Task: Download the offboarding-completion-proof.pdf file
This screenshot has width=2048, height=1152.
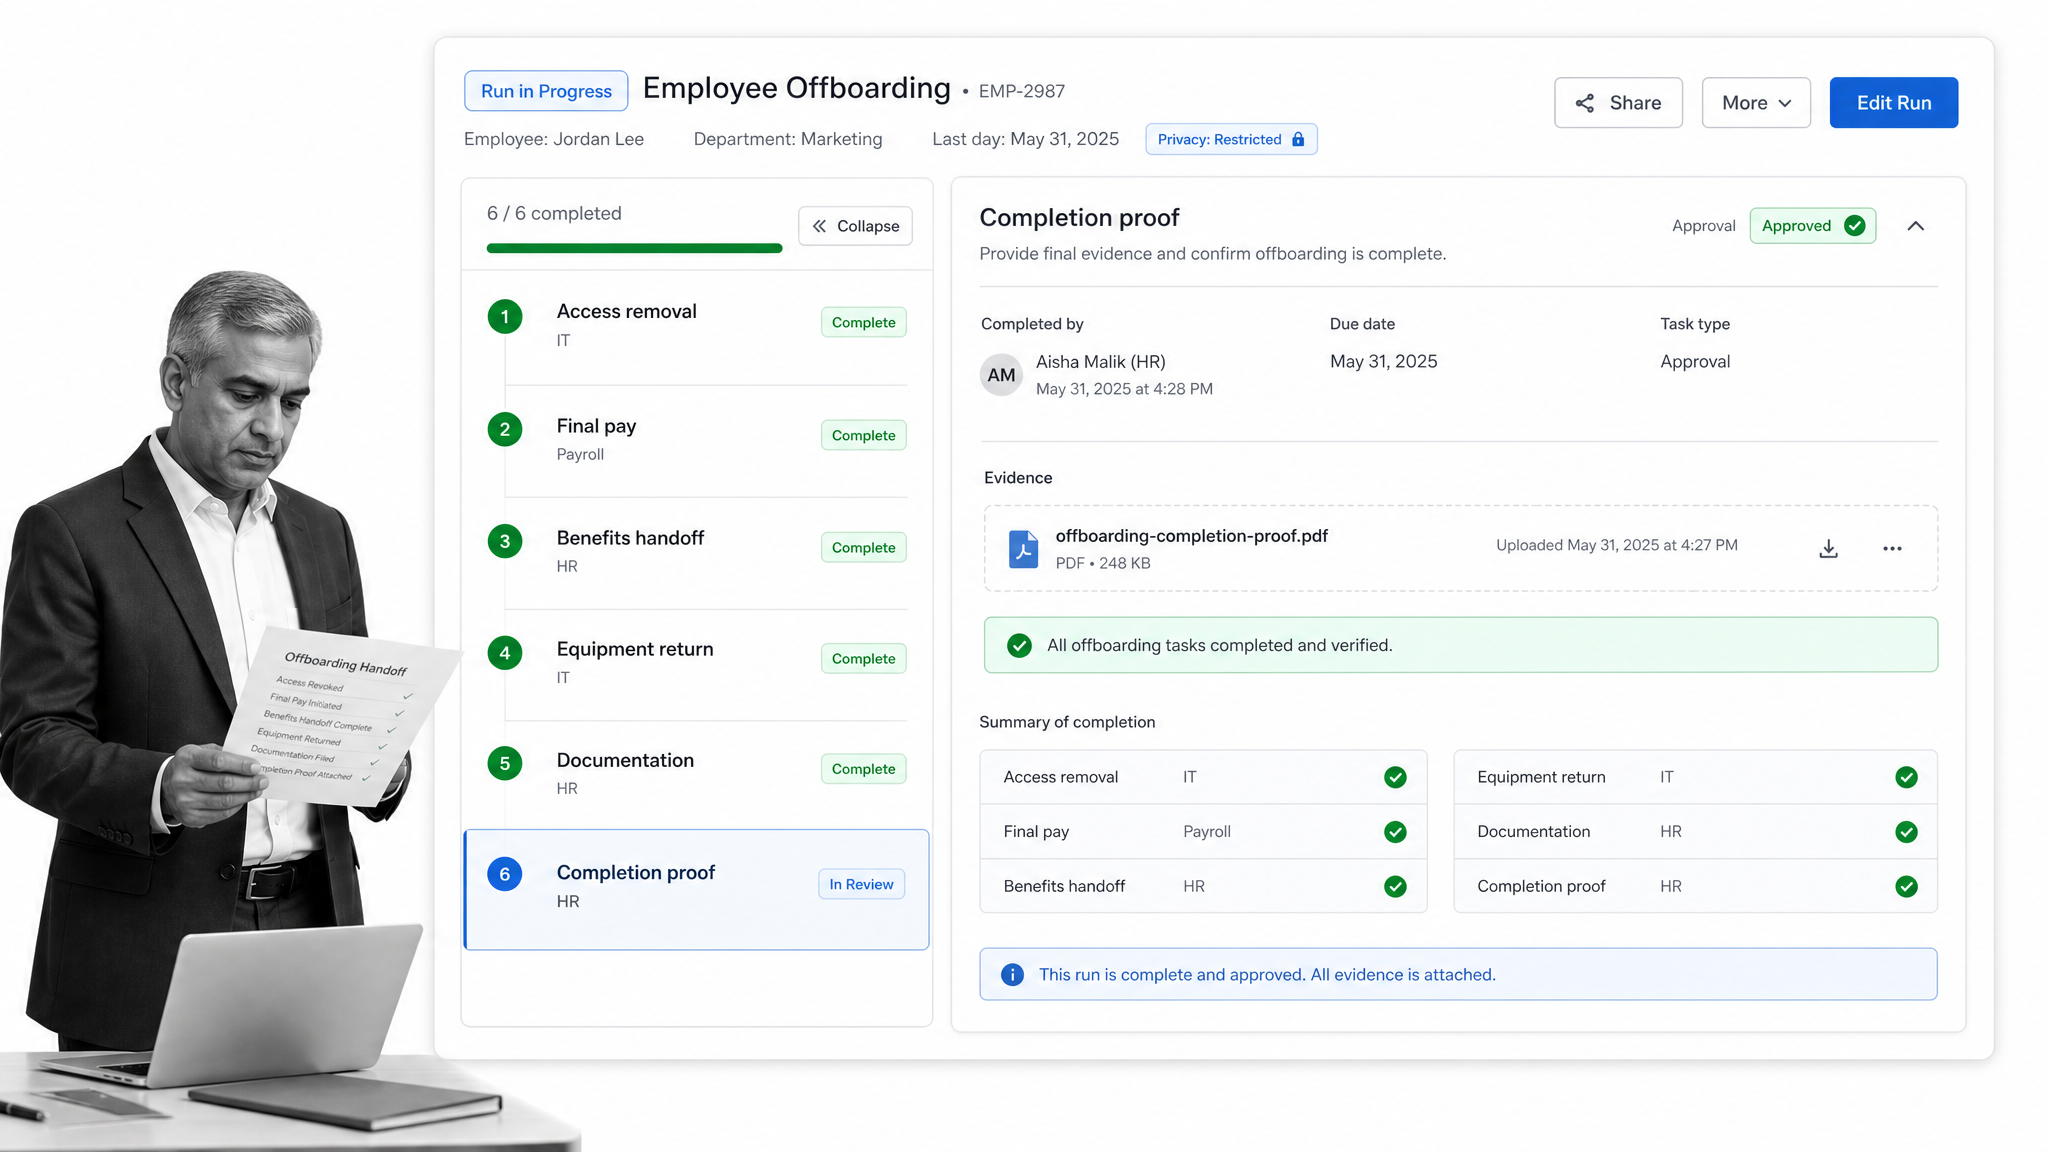Action: [1828, 549]
